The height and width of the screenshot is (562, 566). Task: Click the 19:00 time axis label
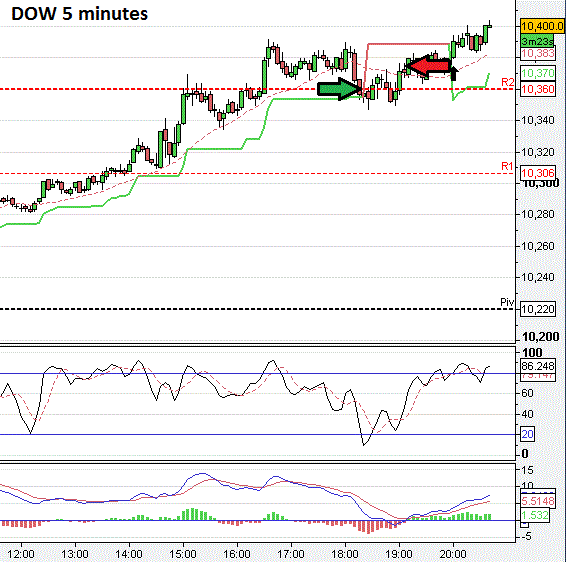[399, 554]
